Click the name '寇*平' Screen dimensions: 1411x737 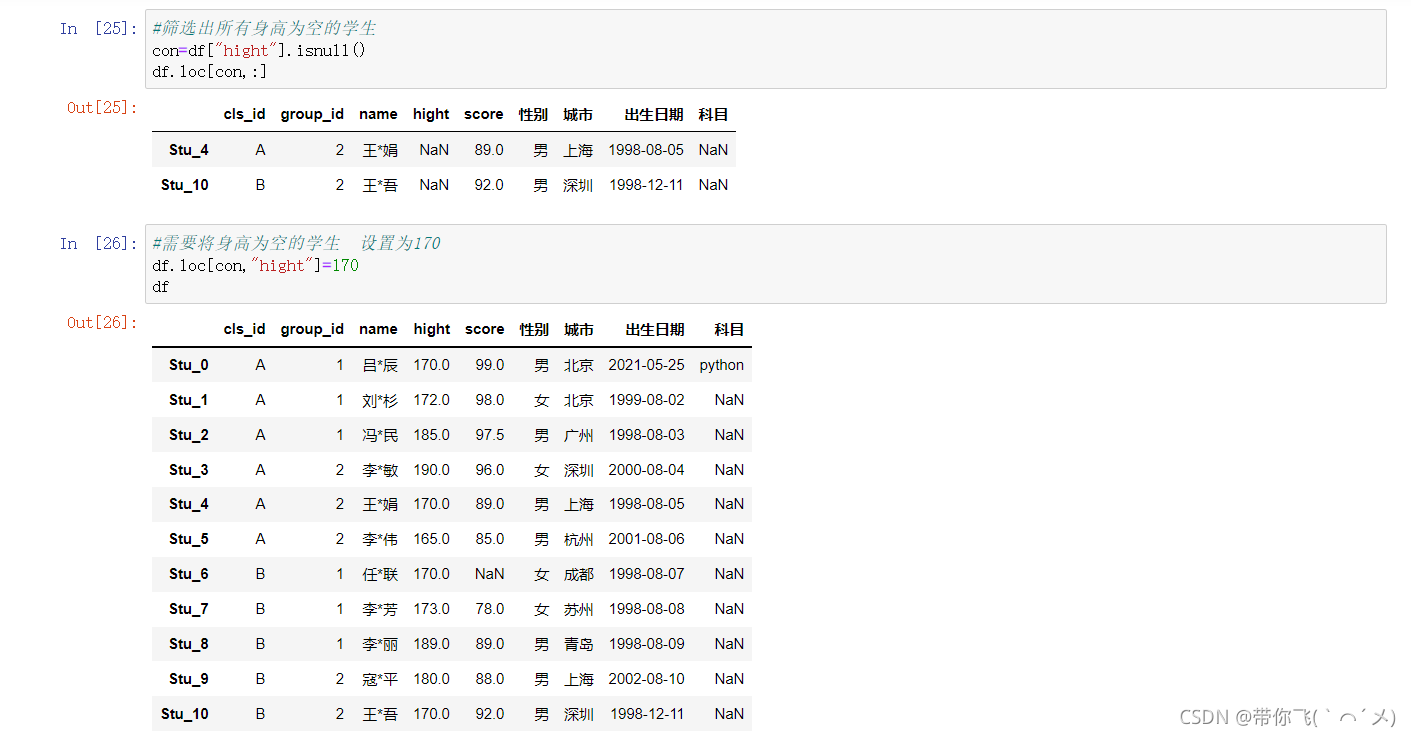coord(380,679)
